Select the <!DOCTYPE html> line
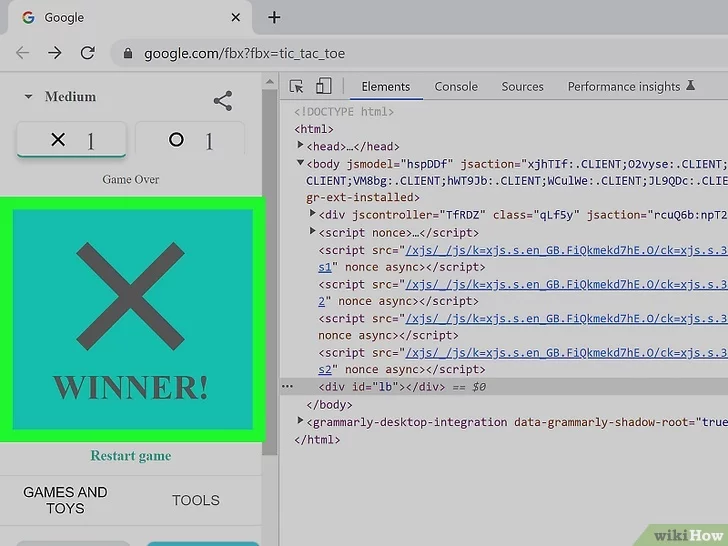The image size is (728, 546). click(x=344, y=111)
